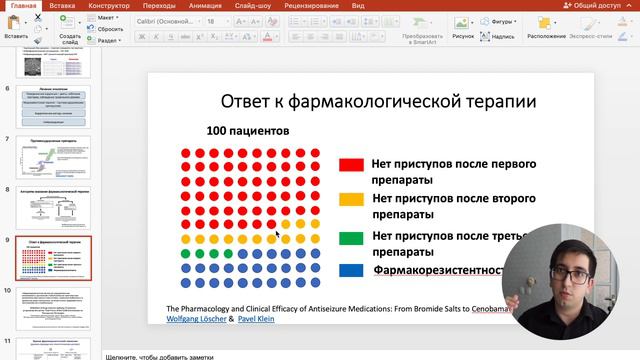Click the slide title 'Ответ к фармакологической терапии'

(378, 101)
